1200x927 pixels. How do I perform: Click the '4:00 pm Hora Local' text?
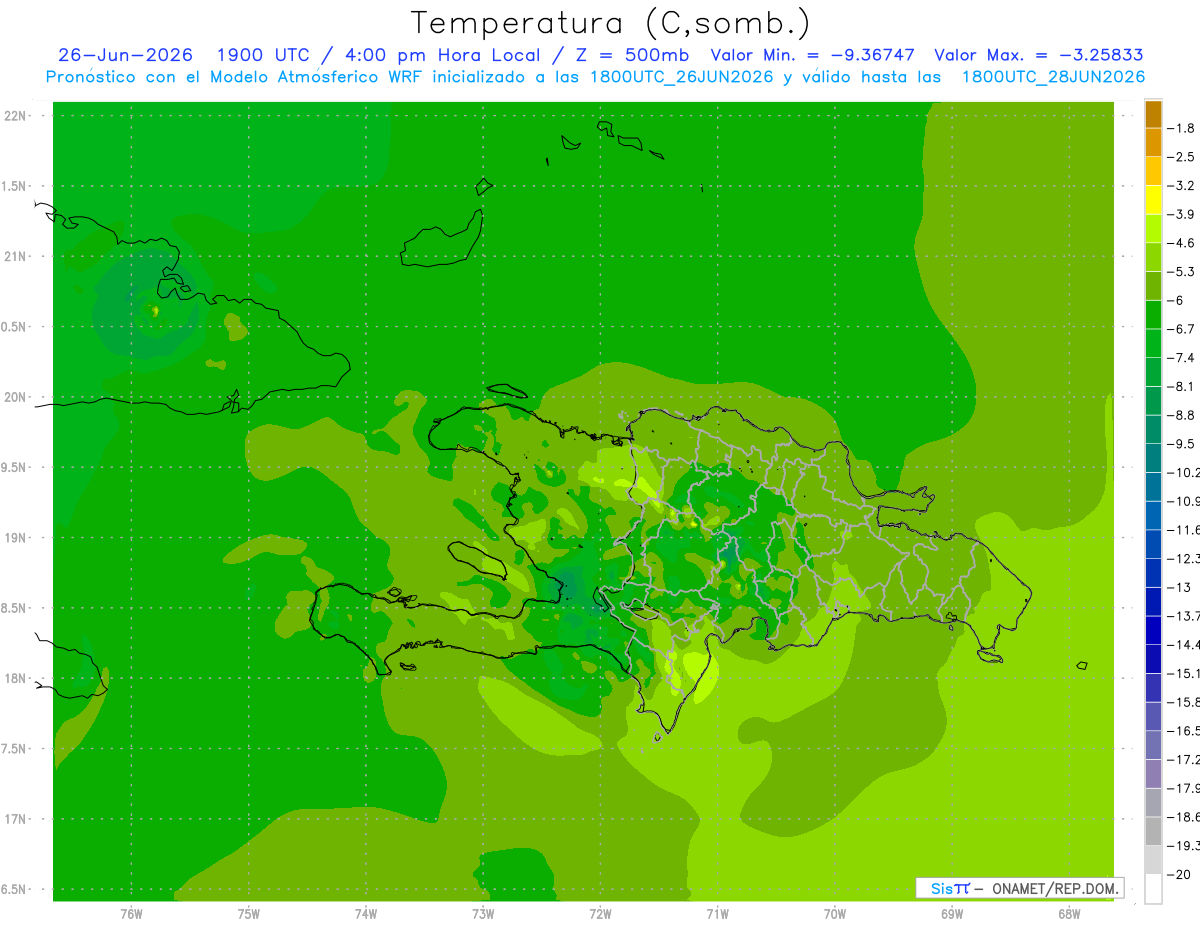click(x=442, y=55)
